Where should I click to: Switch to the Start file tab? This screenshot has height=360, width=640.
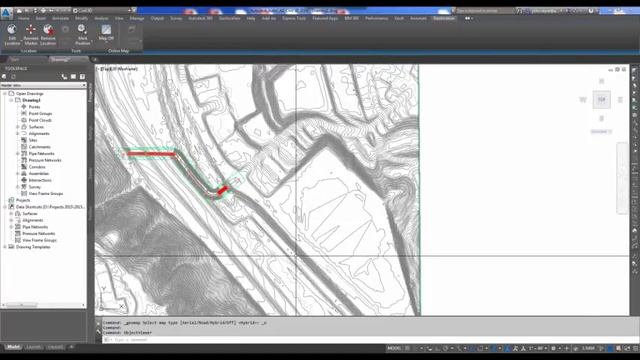coord(15,60)
